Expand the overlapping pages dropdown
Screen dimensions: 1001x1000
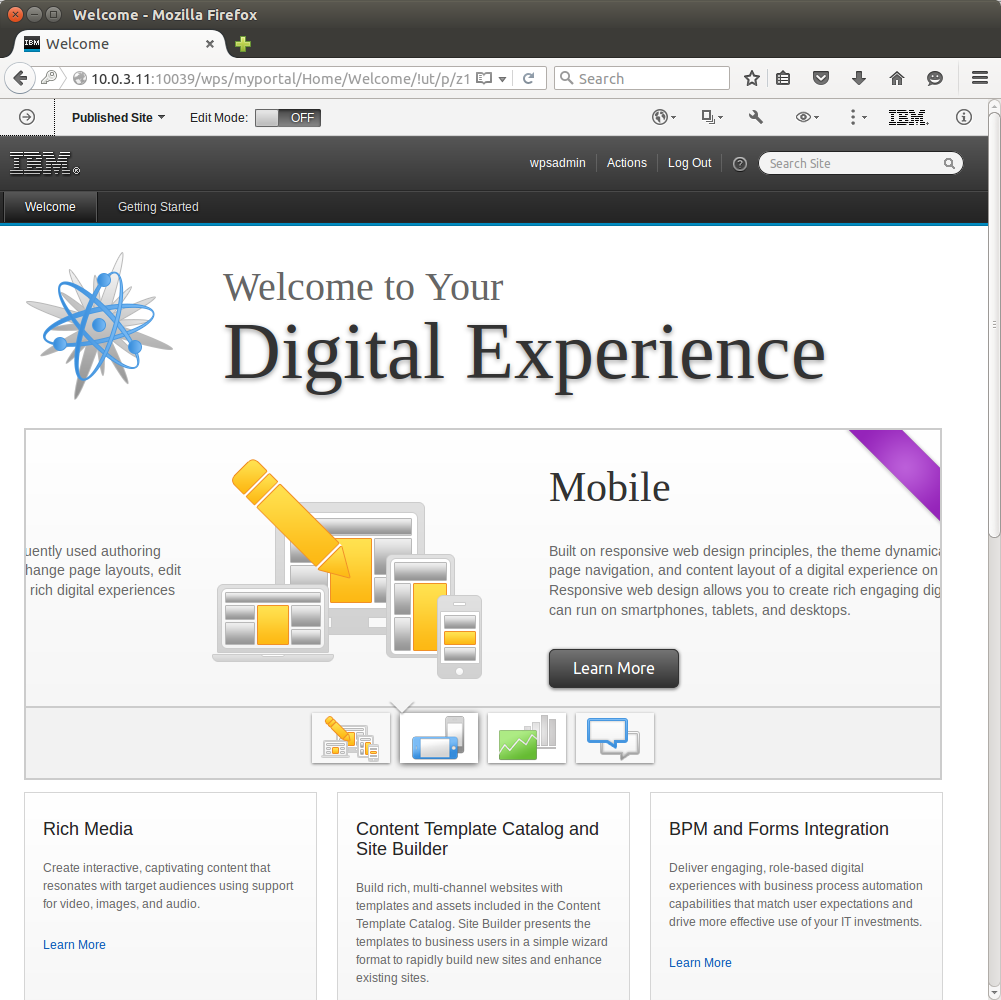[712, 117]
